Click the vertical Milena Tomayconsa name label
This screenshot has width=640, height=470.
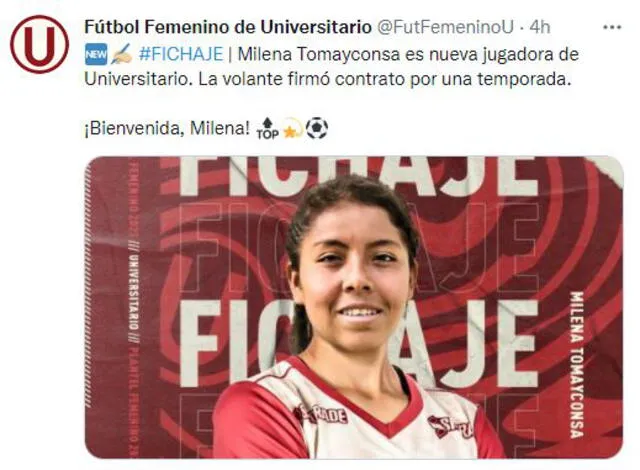(x=576, y=365)
